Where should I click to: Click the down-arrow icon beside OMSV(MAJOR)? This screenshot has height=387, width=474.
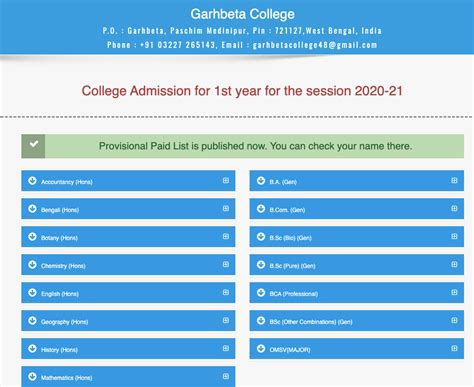pyautogui.click(x=261, y=349)
